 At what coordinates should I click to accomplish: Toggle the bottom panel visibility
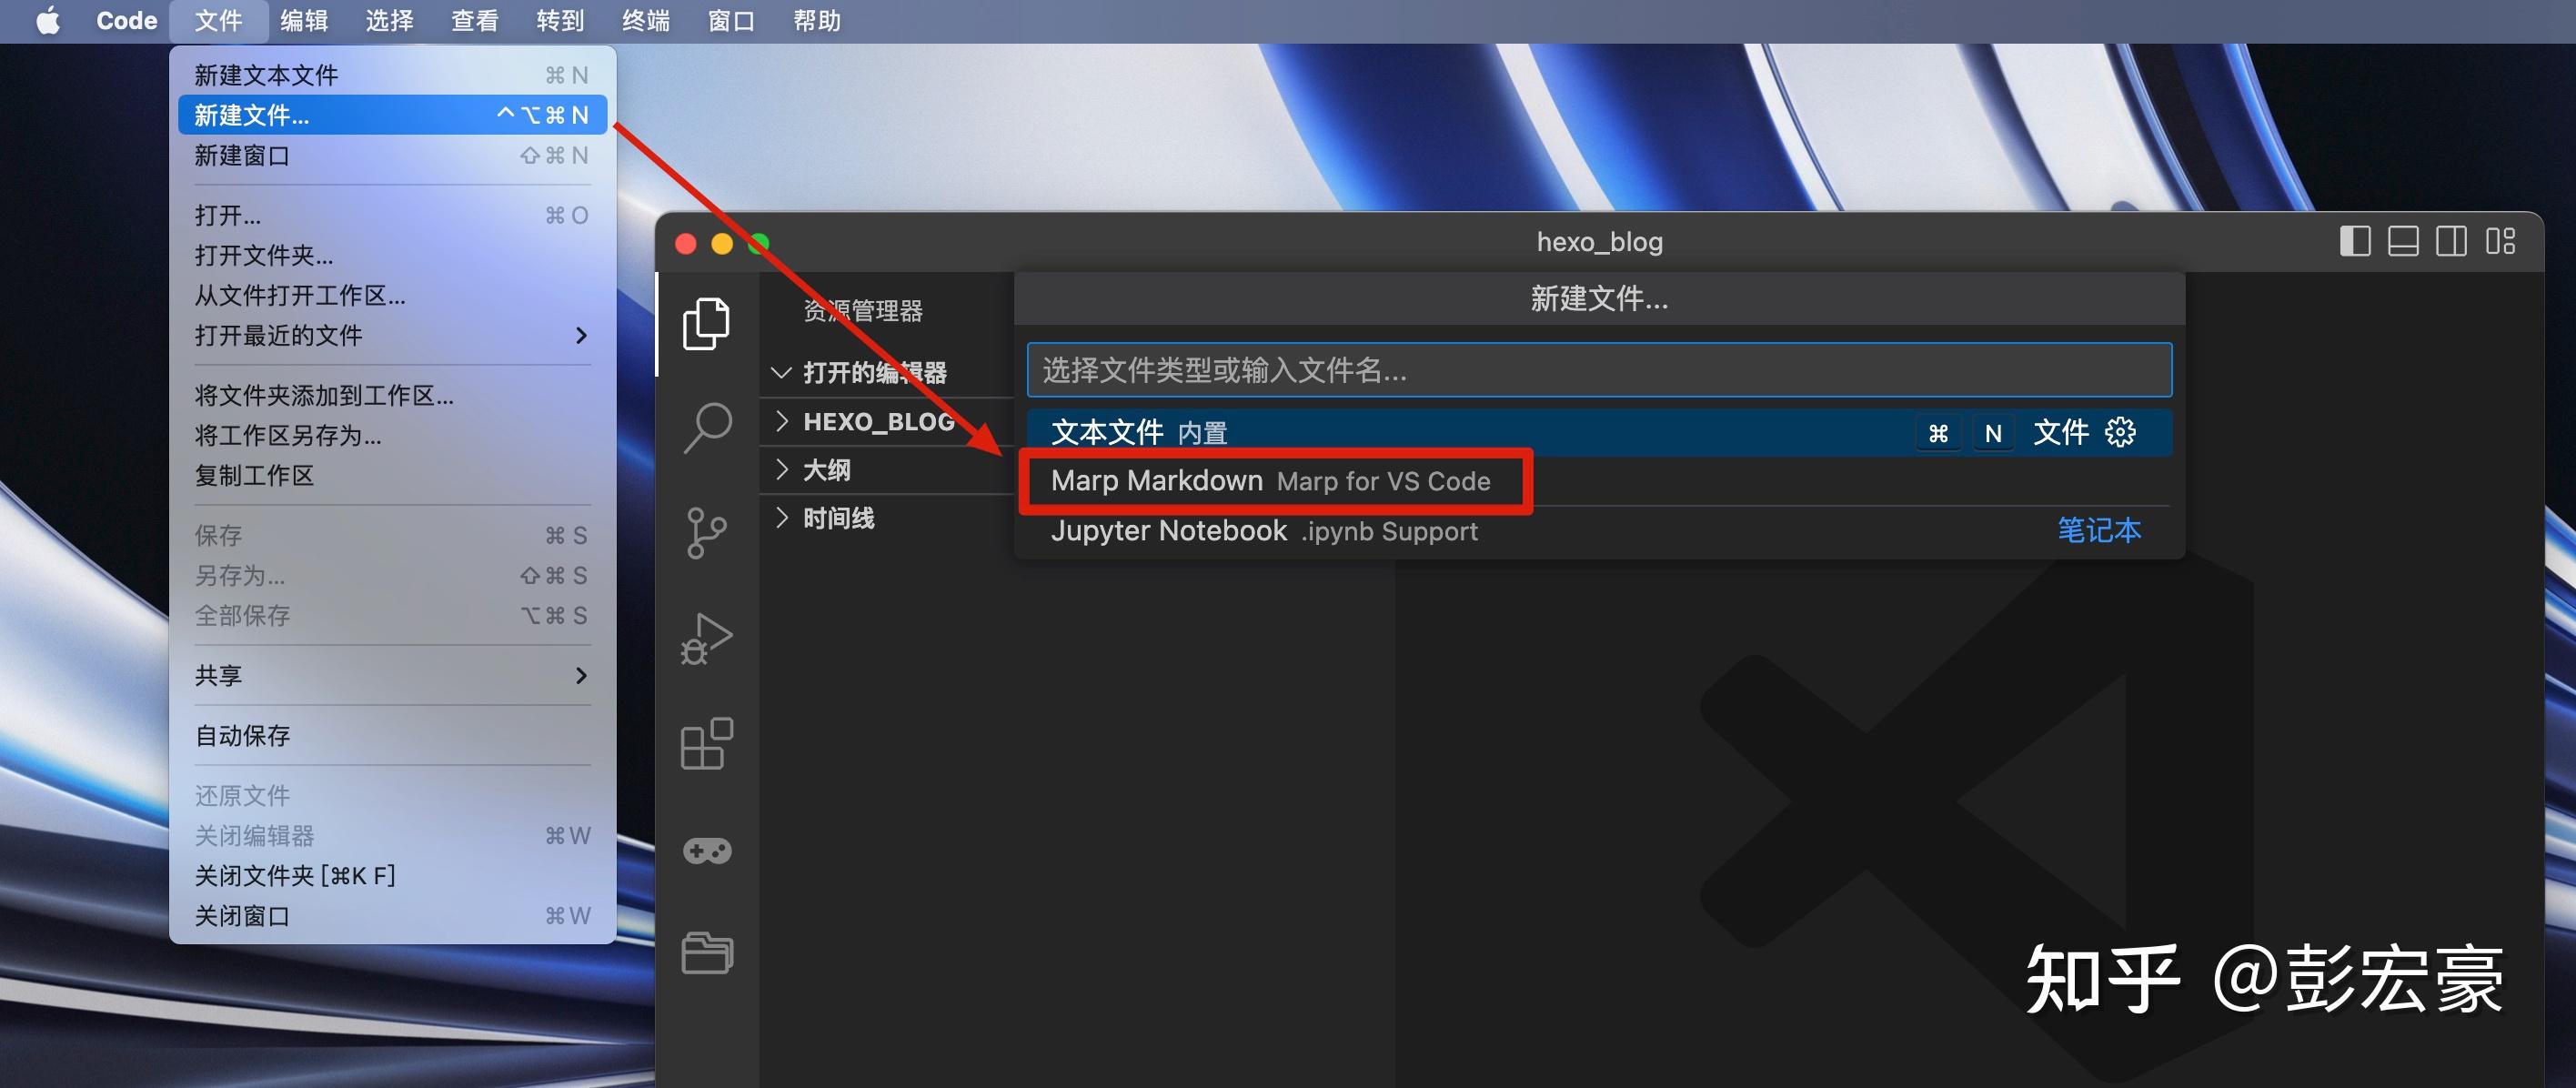click(x=2404, y=241)
